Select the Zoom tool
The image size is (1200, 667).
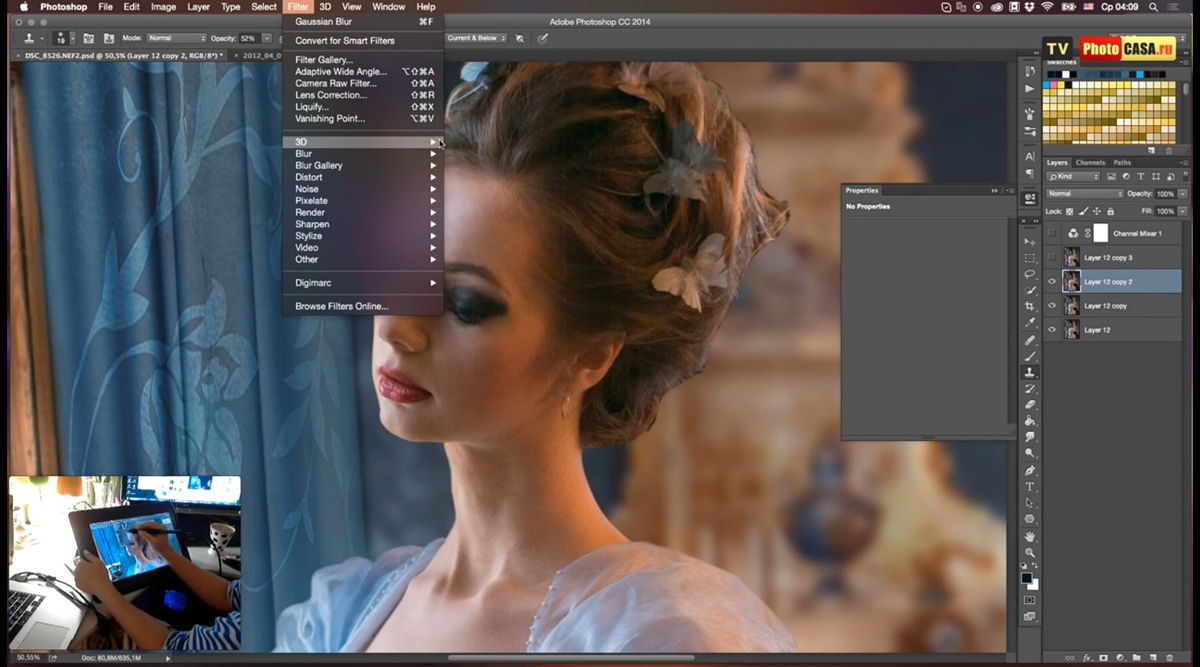click(1029, 553)
